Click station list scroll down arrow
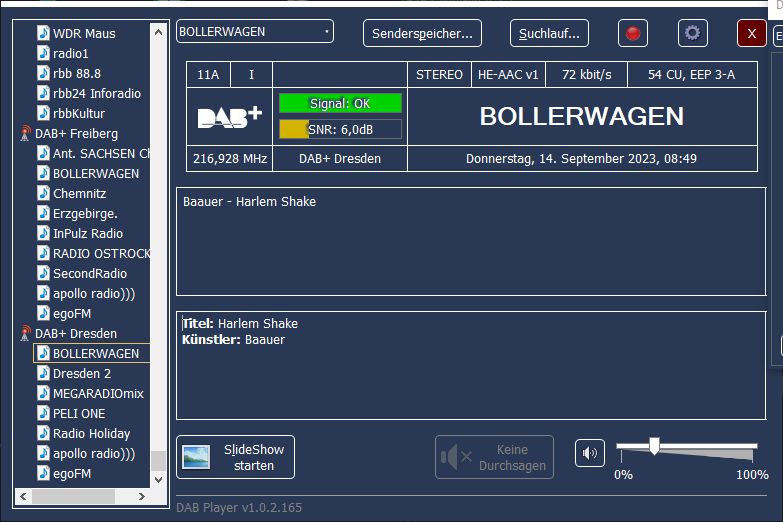 click(x=158, y=480)
